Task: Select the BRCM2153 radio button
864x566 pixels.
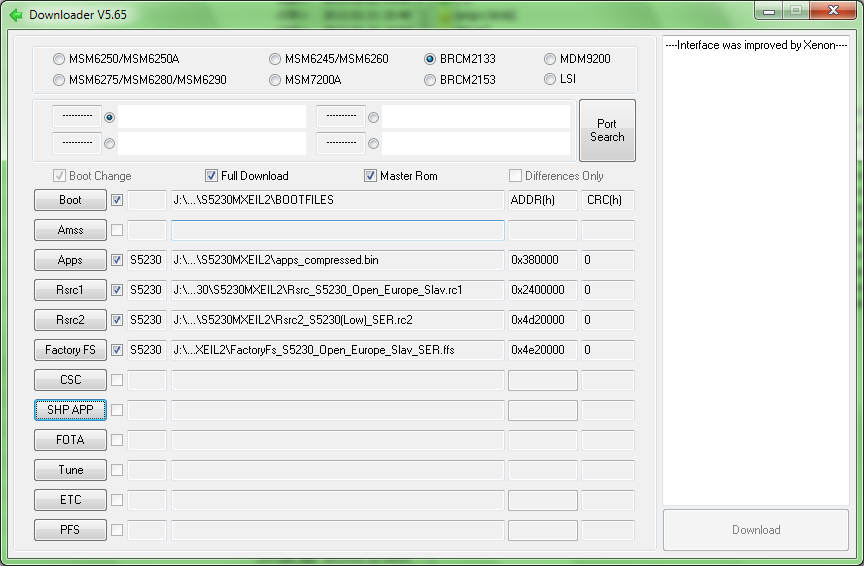Action: [430, 79]
